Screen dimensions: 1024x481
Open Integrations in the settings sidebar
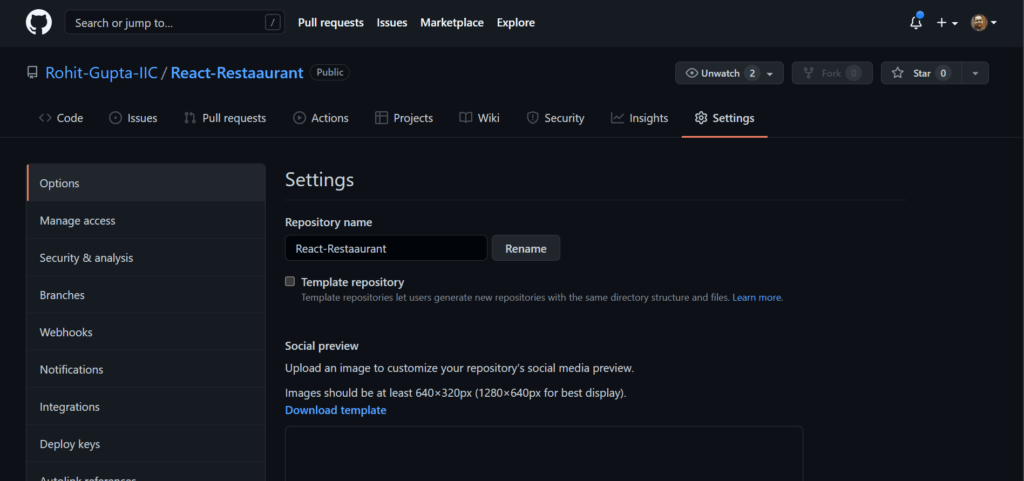pos(146,407)
